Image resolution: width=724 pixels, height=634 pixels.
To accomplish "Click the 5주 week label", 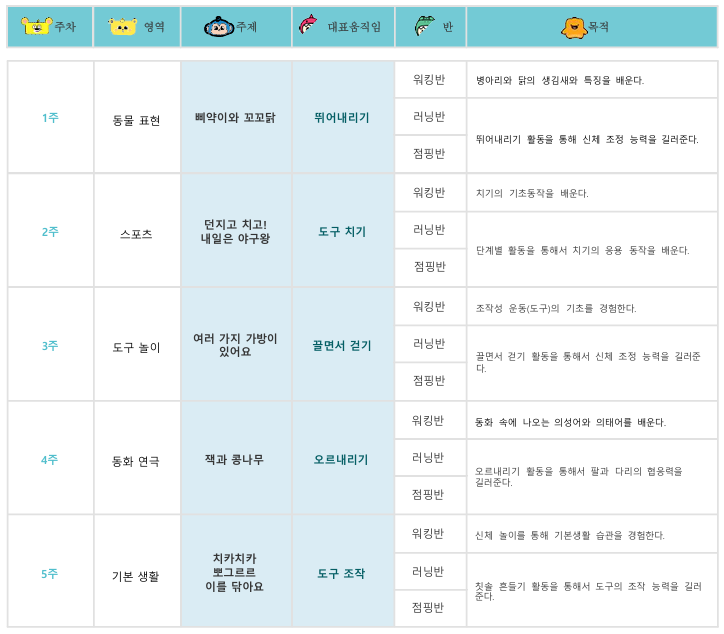I will pyautogui.click(x=50, y=574).
